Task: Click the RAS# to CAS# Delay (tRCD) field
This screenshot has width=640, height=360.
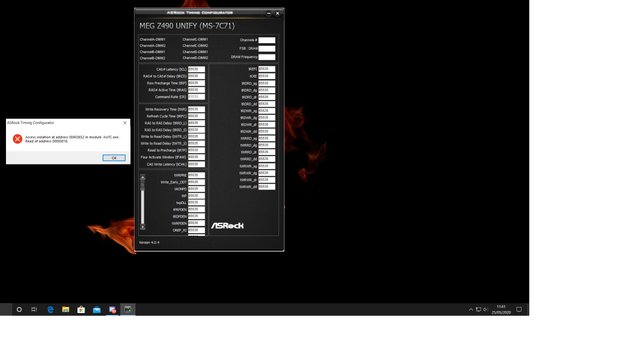Action: pyautogui.click(x=196, y=76)
